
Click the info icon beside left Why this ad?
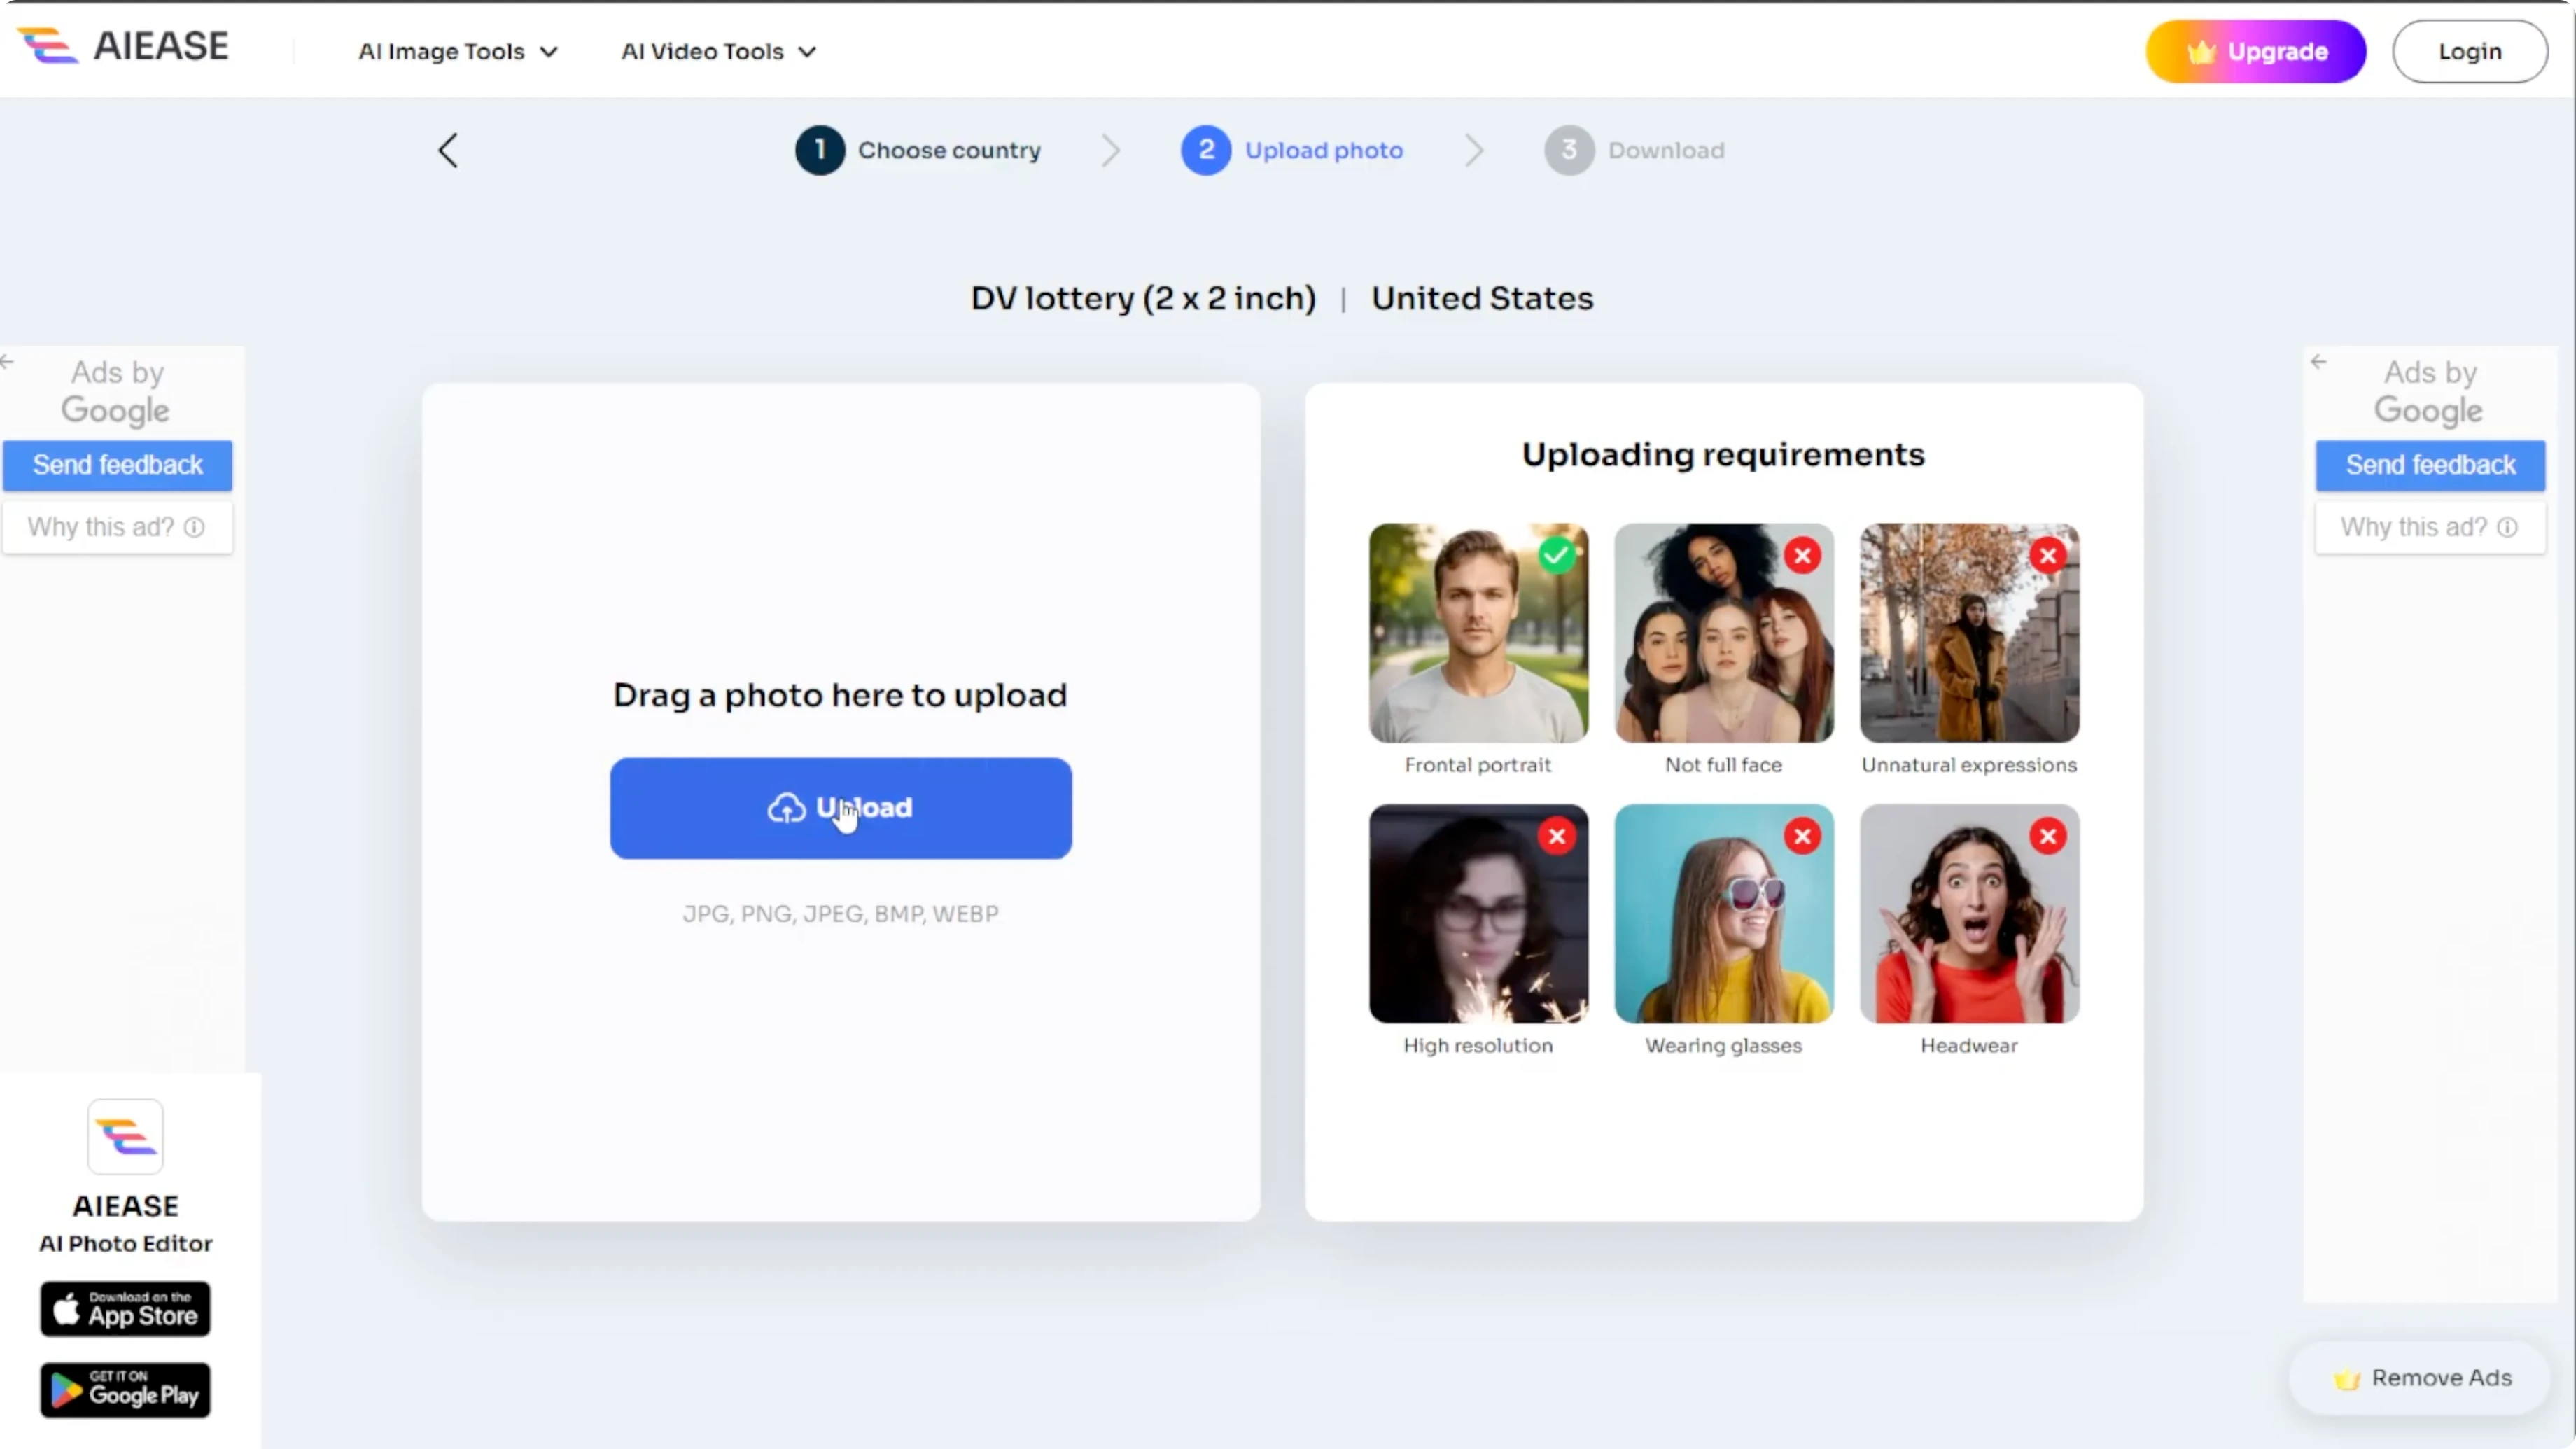(194, 527)
